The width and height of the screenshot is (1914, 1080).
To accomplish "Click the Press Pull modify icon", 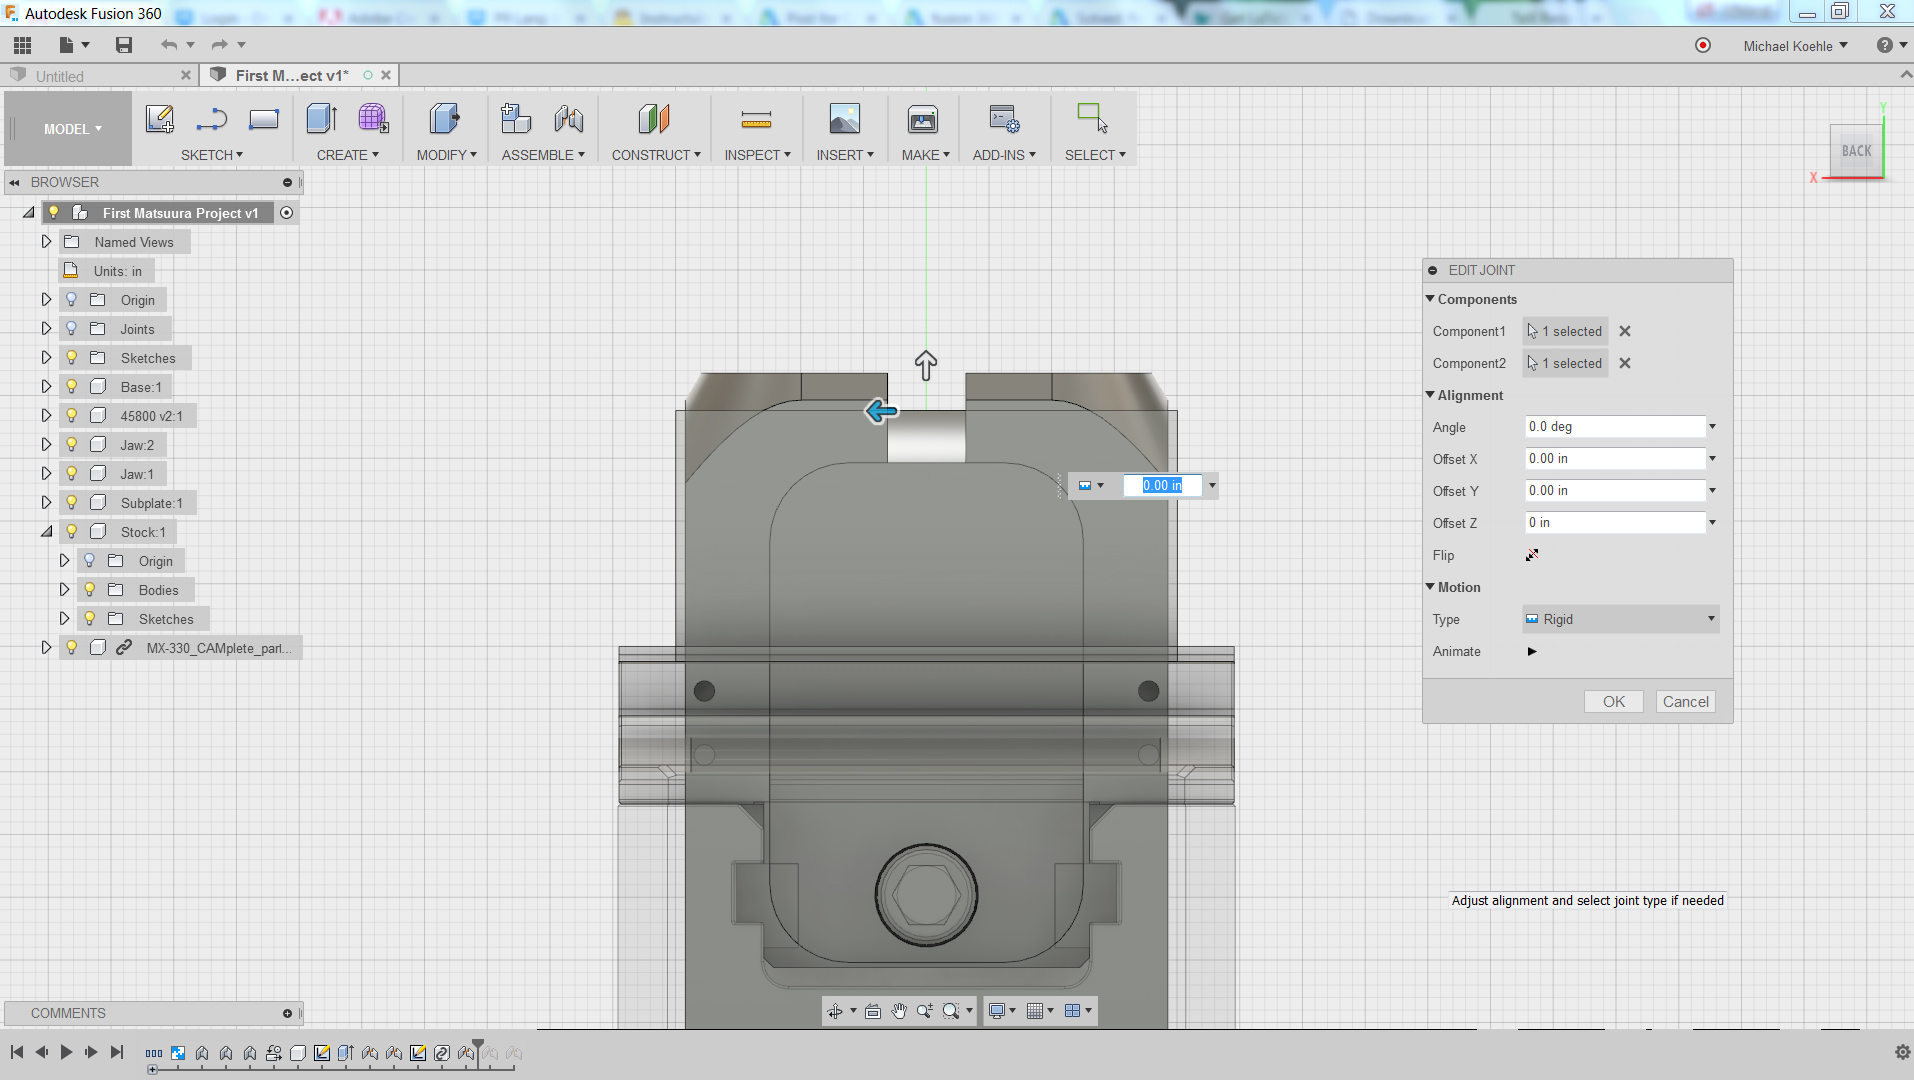I will (x=444, y=120).
